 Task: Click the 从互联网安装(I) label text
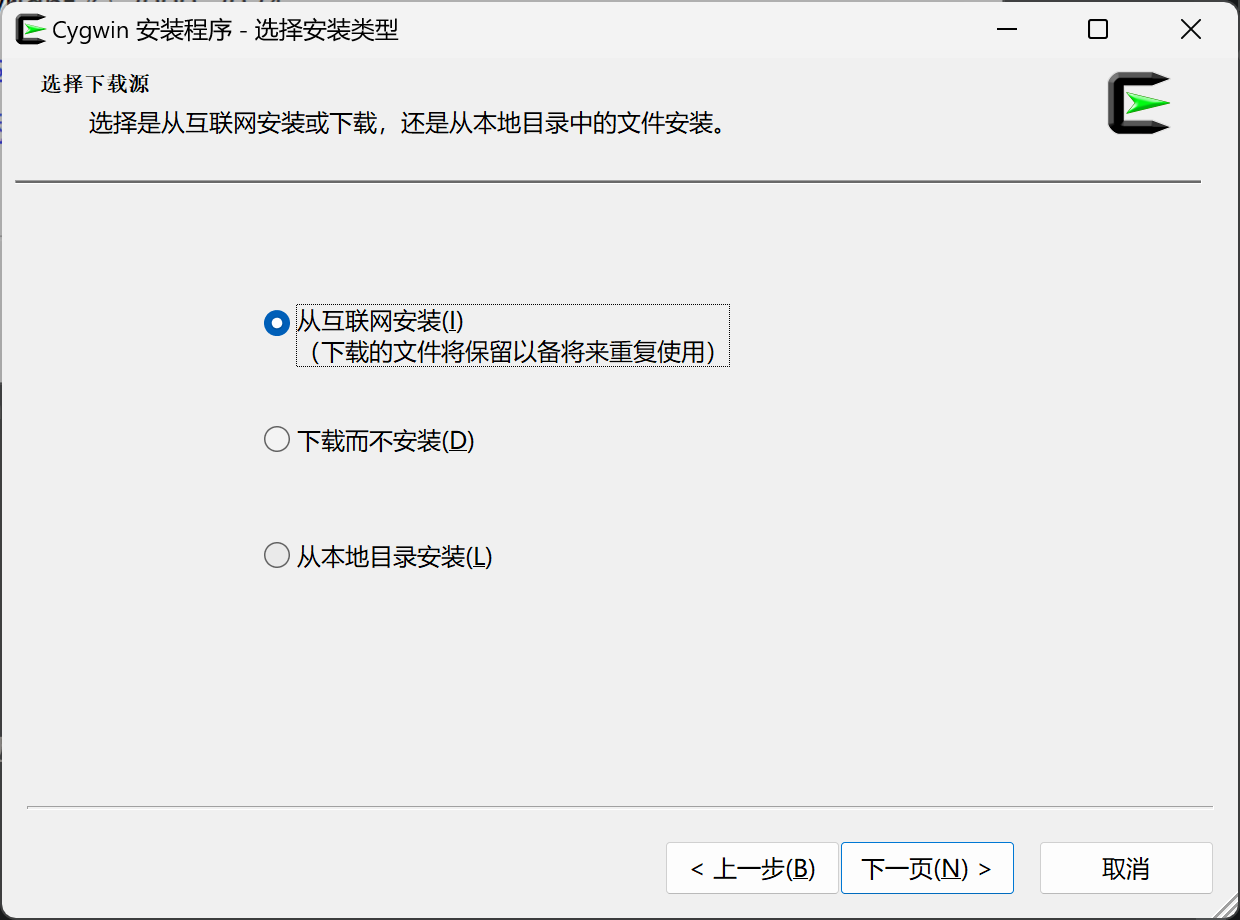click(x=381, y=322)
